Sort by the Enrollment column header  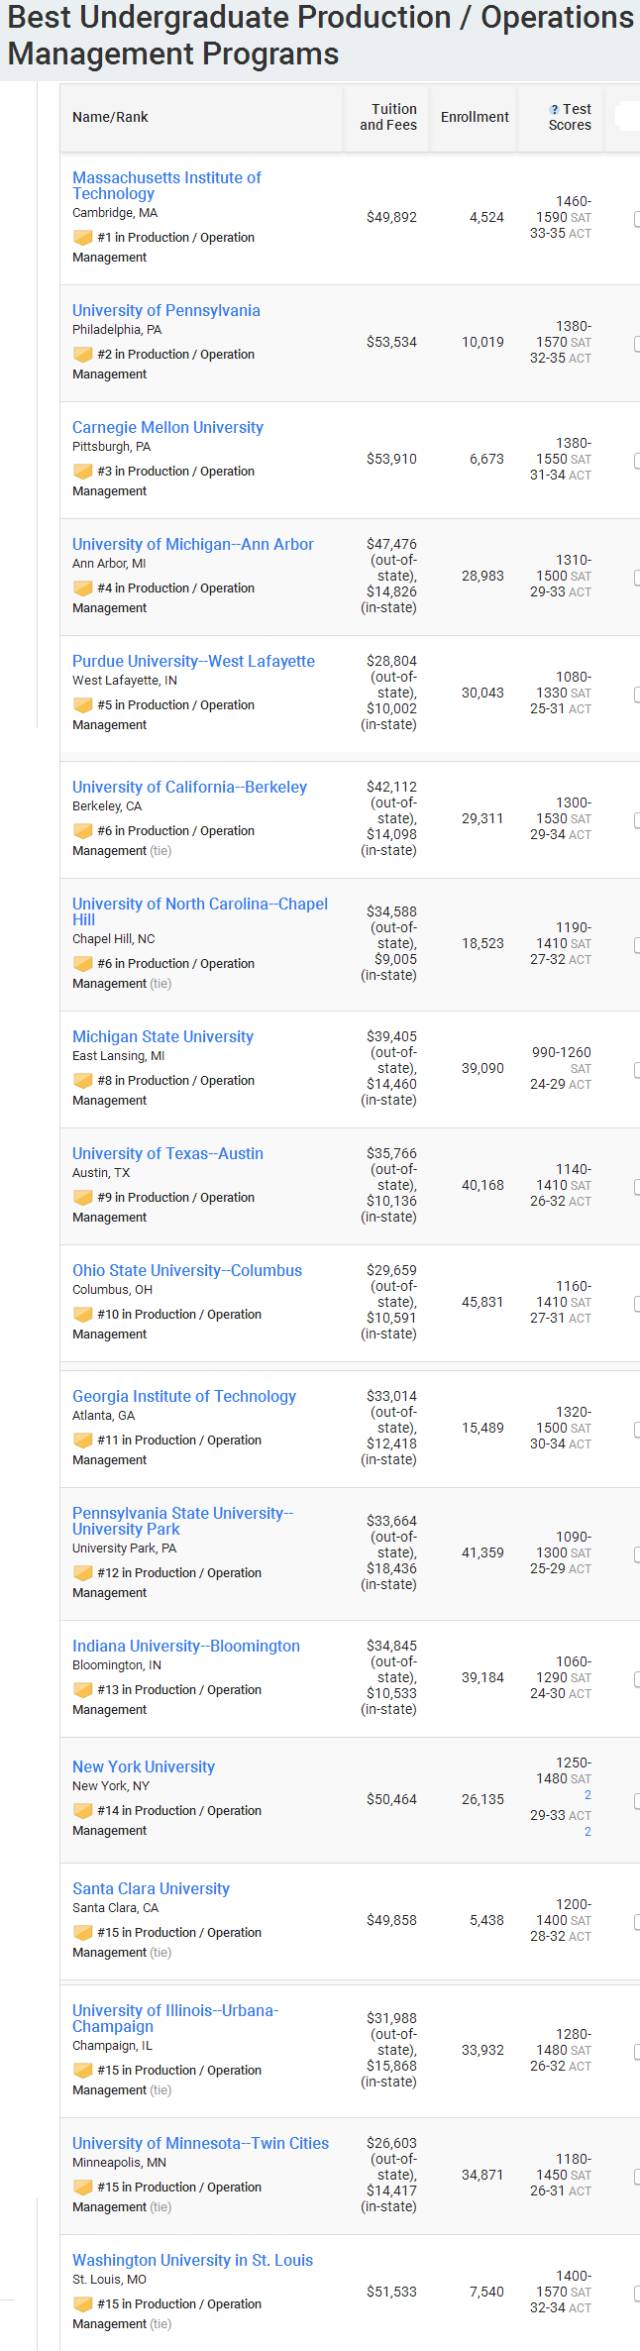coord(474,117)
